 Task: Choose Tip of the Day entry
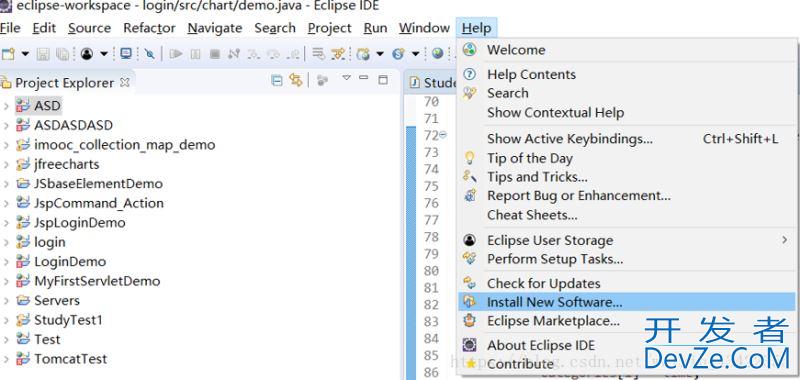(x=627, y=158)
